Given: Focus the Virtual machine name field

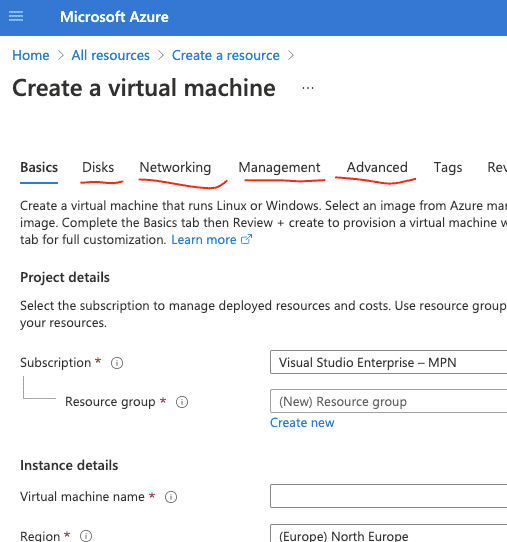Looking at the screenshot, I should (388, 496).
